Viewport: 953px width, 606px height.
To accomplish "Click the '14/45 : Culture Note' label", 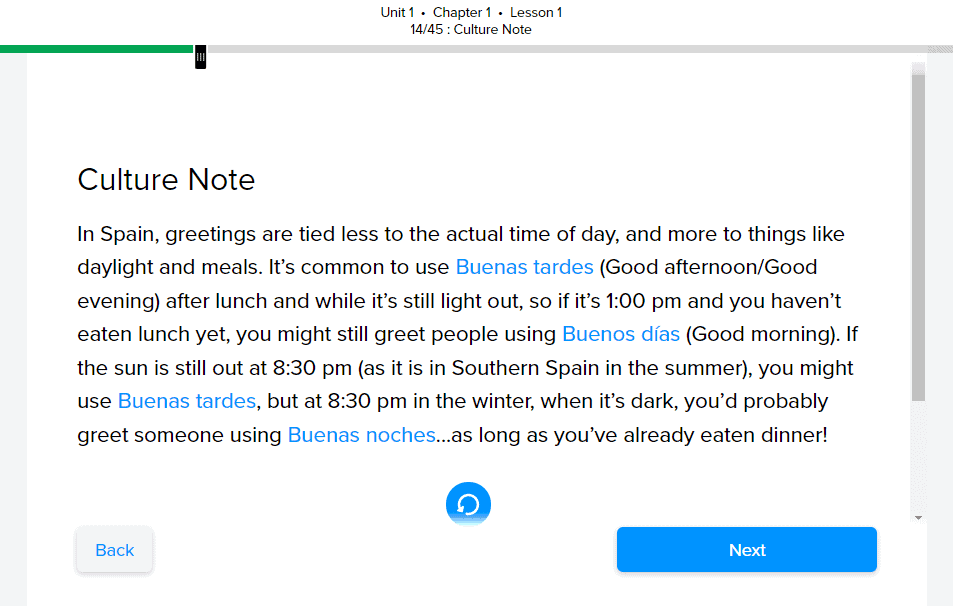I will [471, 30].
